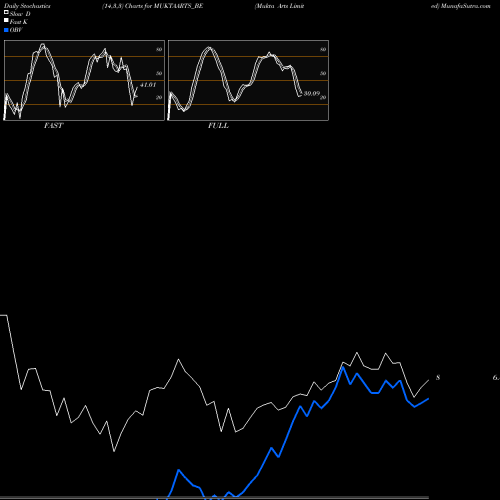Click the blue OBV legend swatch
Viewport: 500px width, 500px height.
click(6, 30)
